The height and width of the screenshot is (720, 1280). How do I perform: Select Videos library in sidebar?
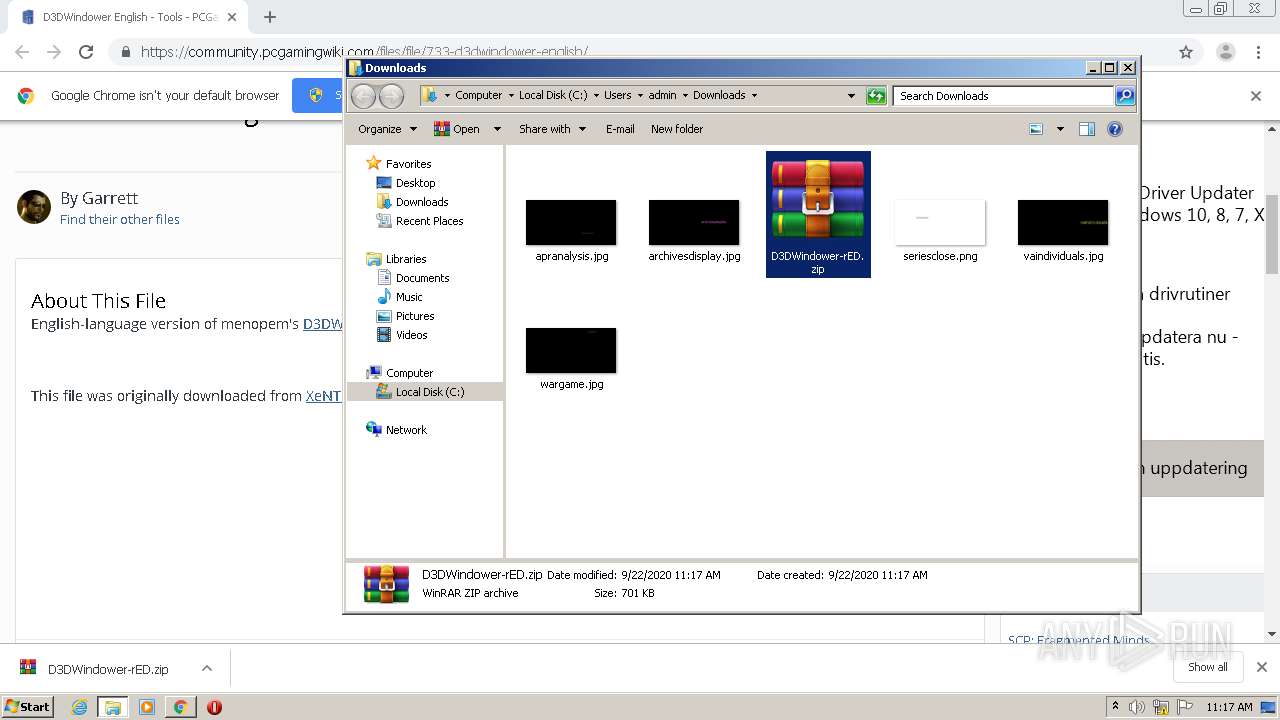411,335
